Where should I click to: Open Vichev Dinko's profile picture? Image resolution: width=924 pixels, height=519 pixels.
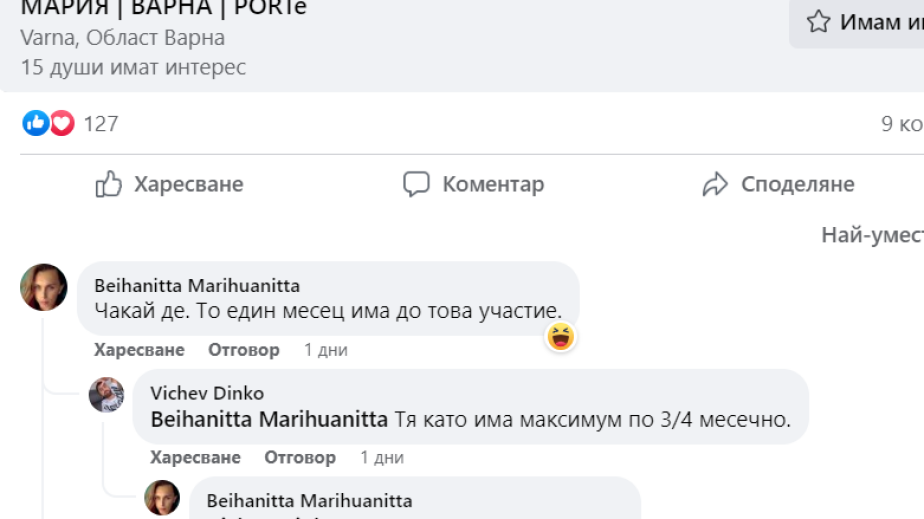pyautogui.click(x=107, y=394)
